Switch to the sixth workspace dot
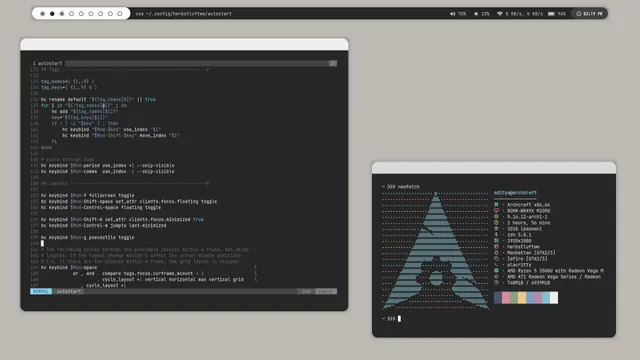640x360 pixels. point(91,13)
